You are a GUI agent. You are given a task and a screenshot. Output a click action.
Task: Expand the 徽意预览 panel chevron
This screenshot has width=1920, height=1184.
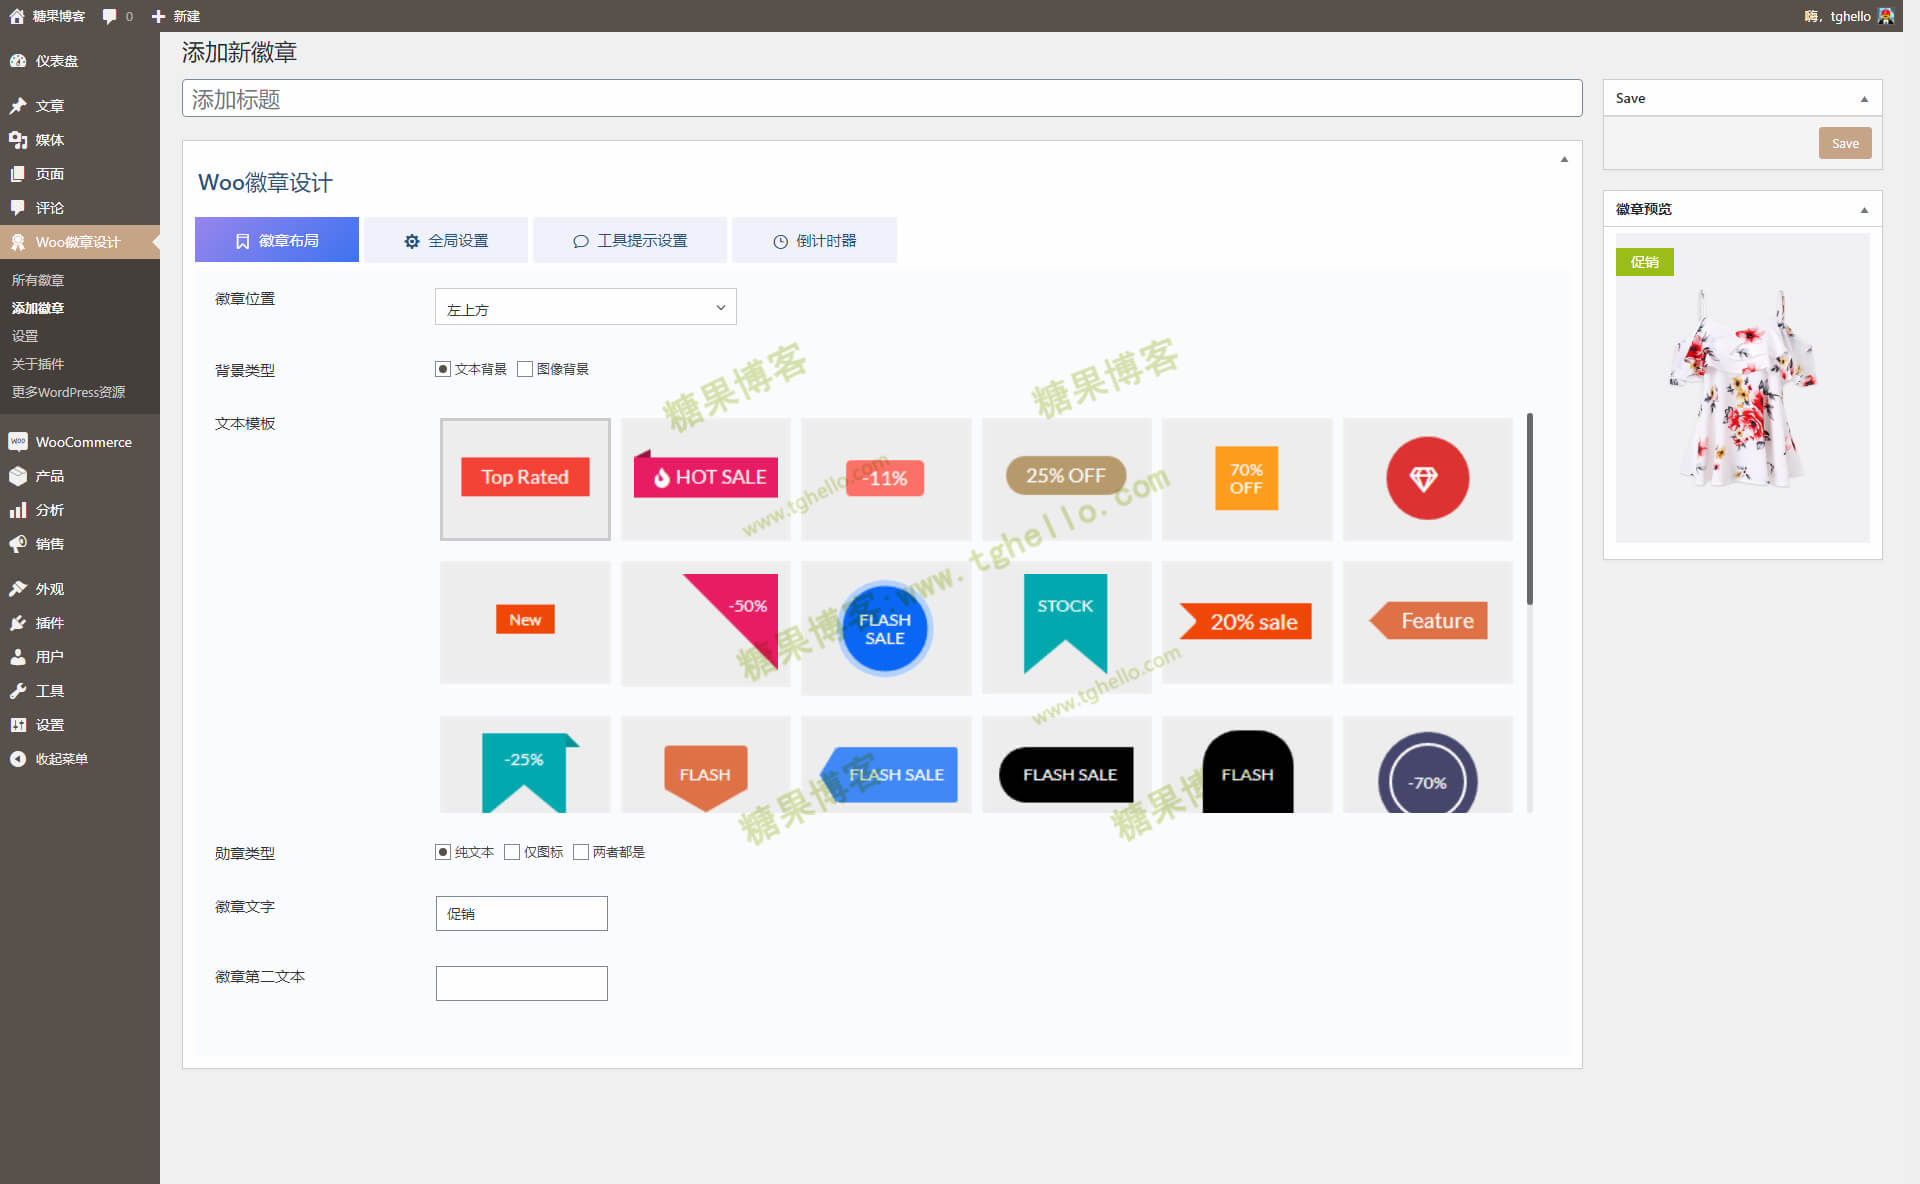pyautogui.click(x=1861, y=210)
